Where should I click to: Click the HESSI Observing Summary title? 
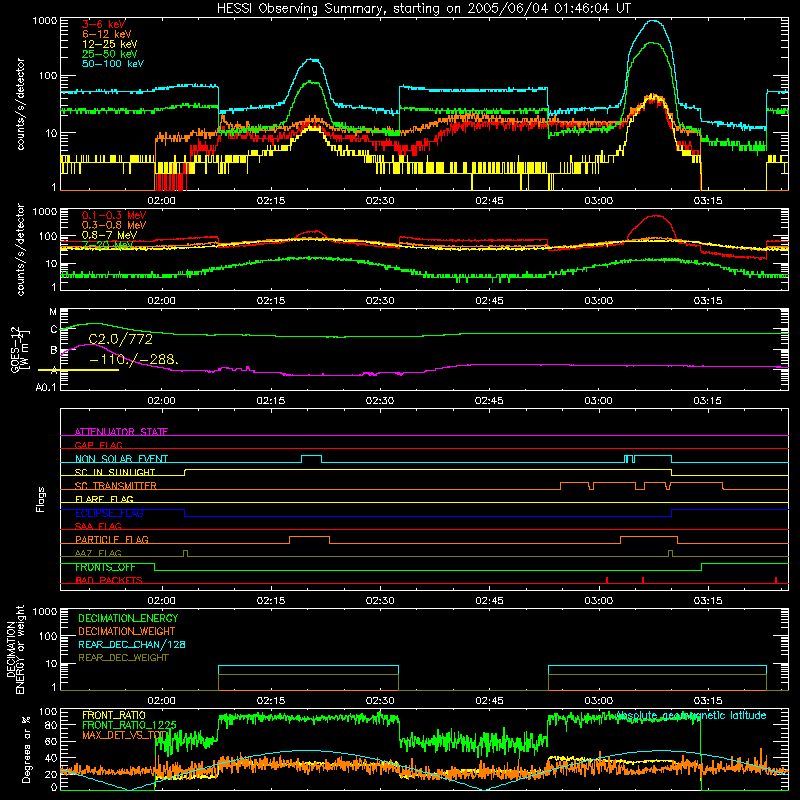(x=423, y=9)
